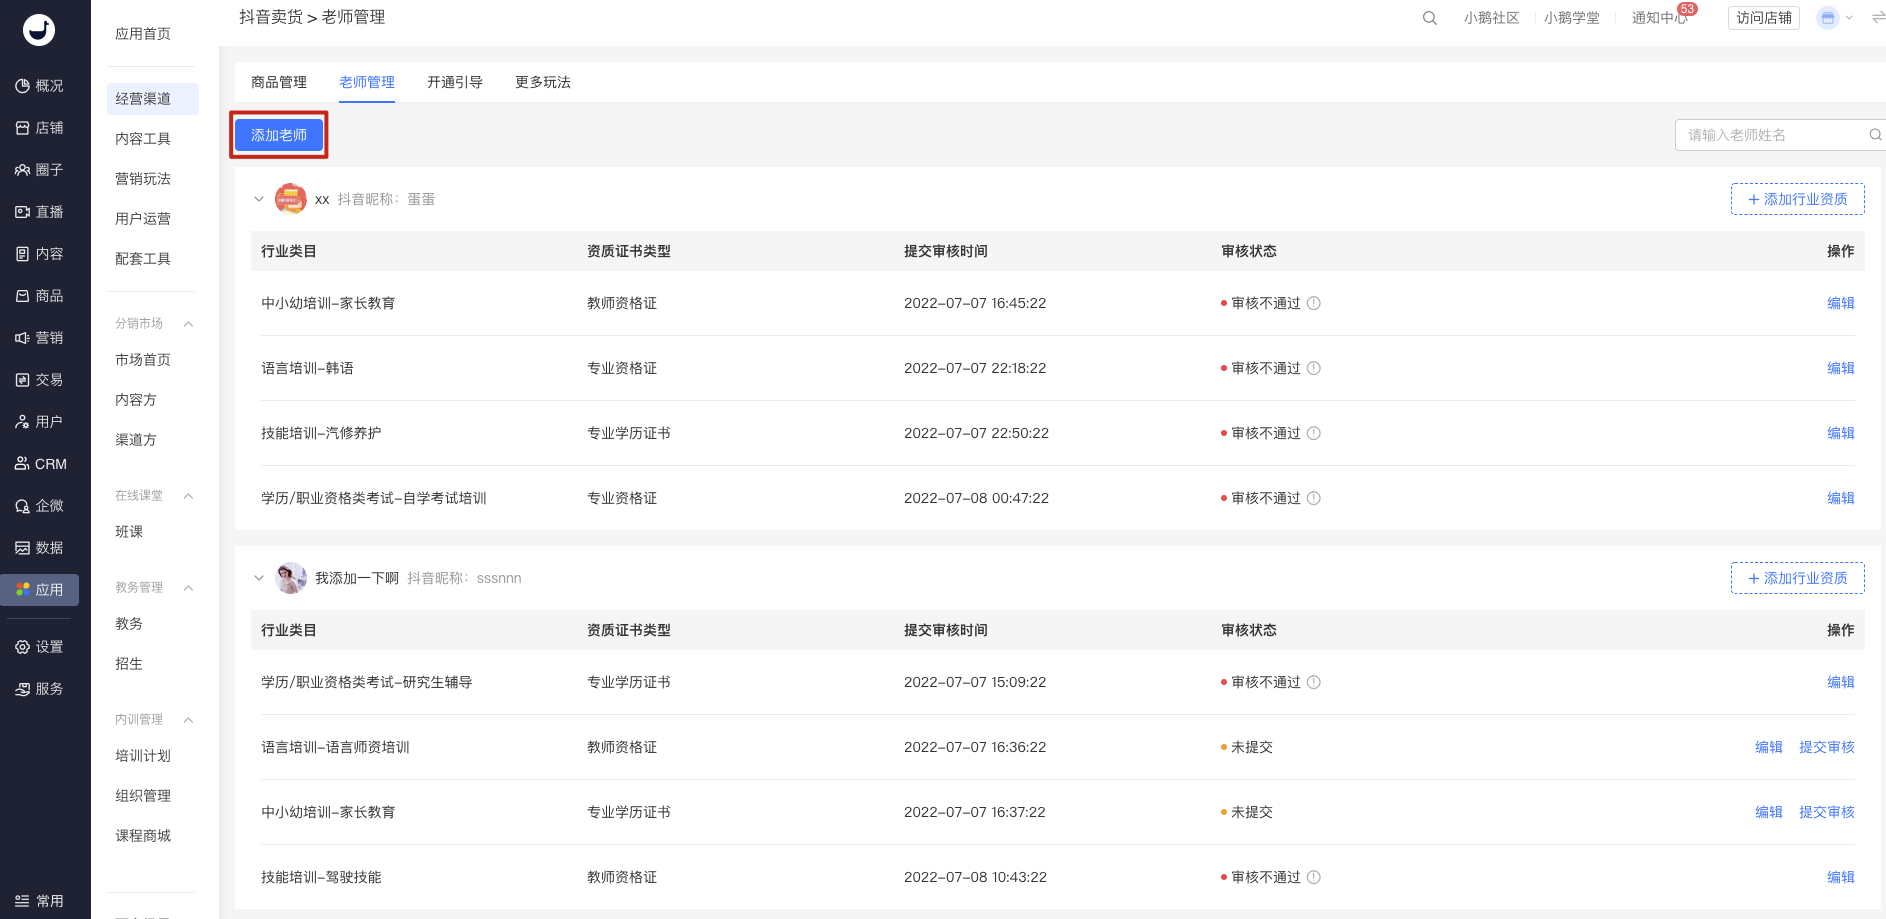
Task: Click the 访问店铺 button
Action: click(1763, 18)
